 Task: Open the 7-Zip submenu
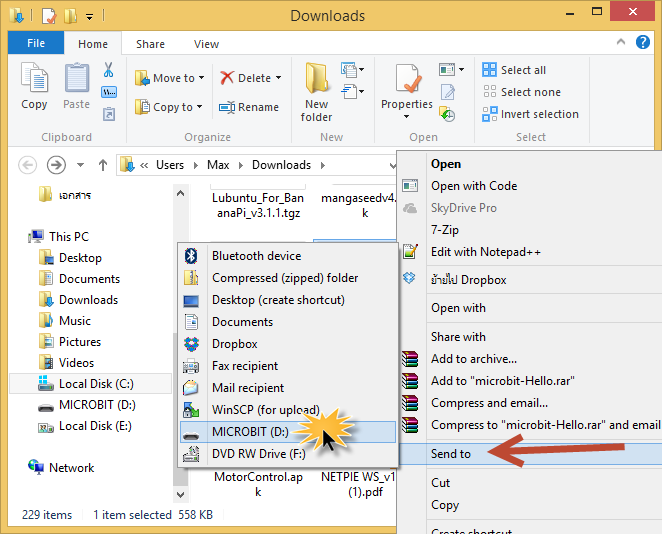point(530,230)
